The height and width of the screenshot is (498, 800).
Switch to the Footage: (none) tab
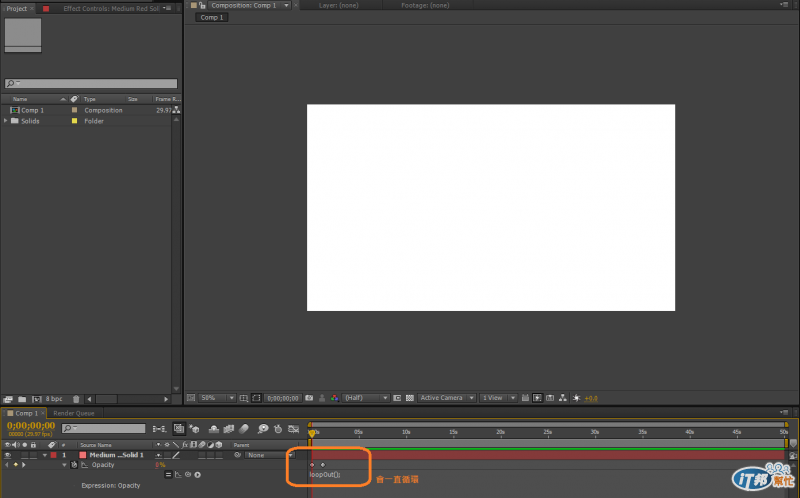425,5
